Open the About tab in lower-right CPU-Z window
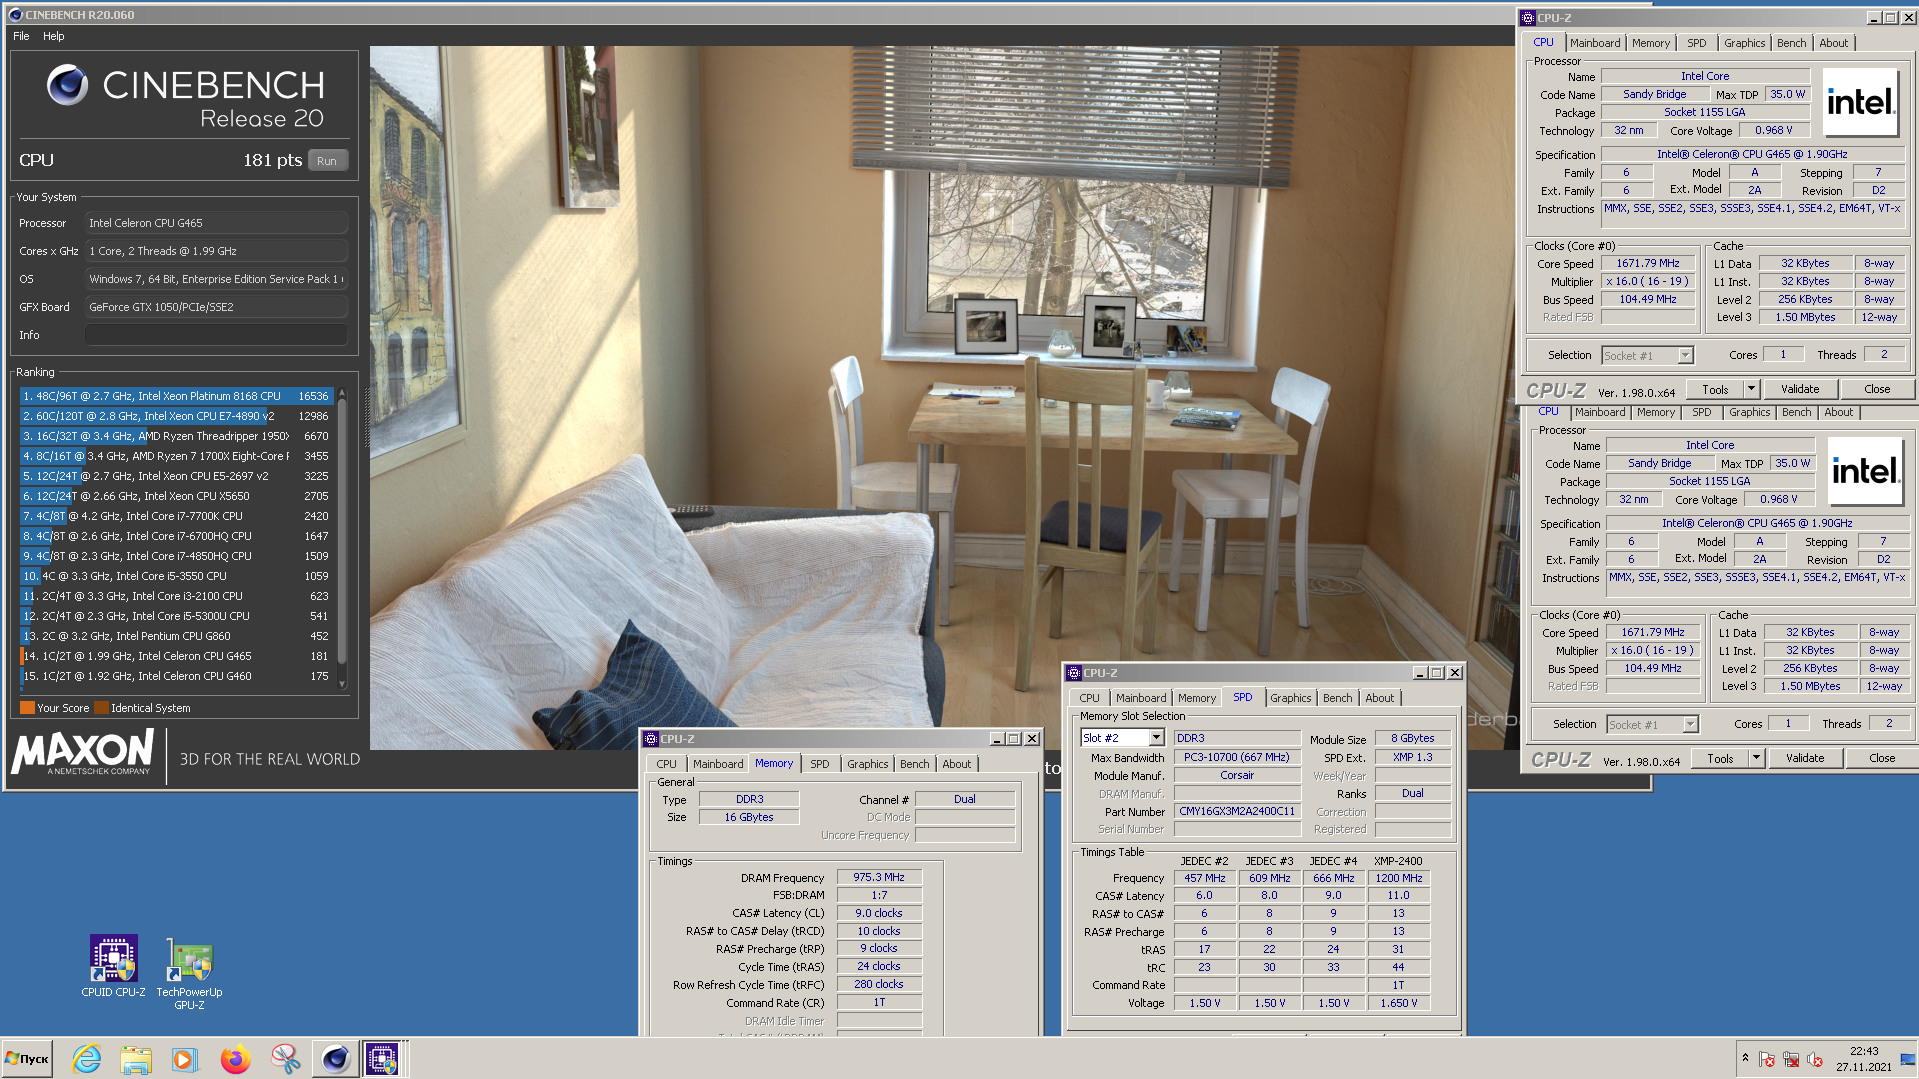 (x=1838, y=412)
